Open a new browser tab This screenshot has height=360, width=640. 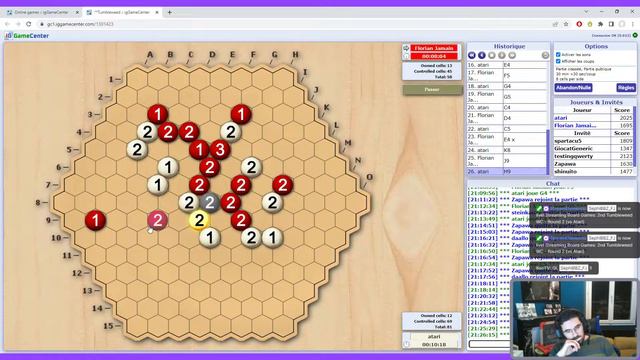[169, 13]
